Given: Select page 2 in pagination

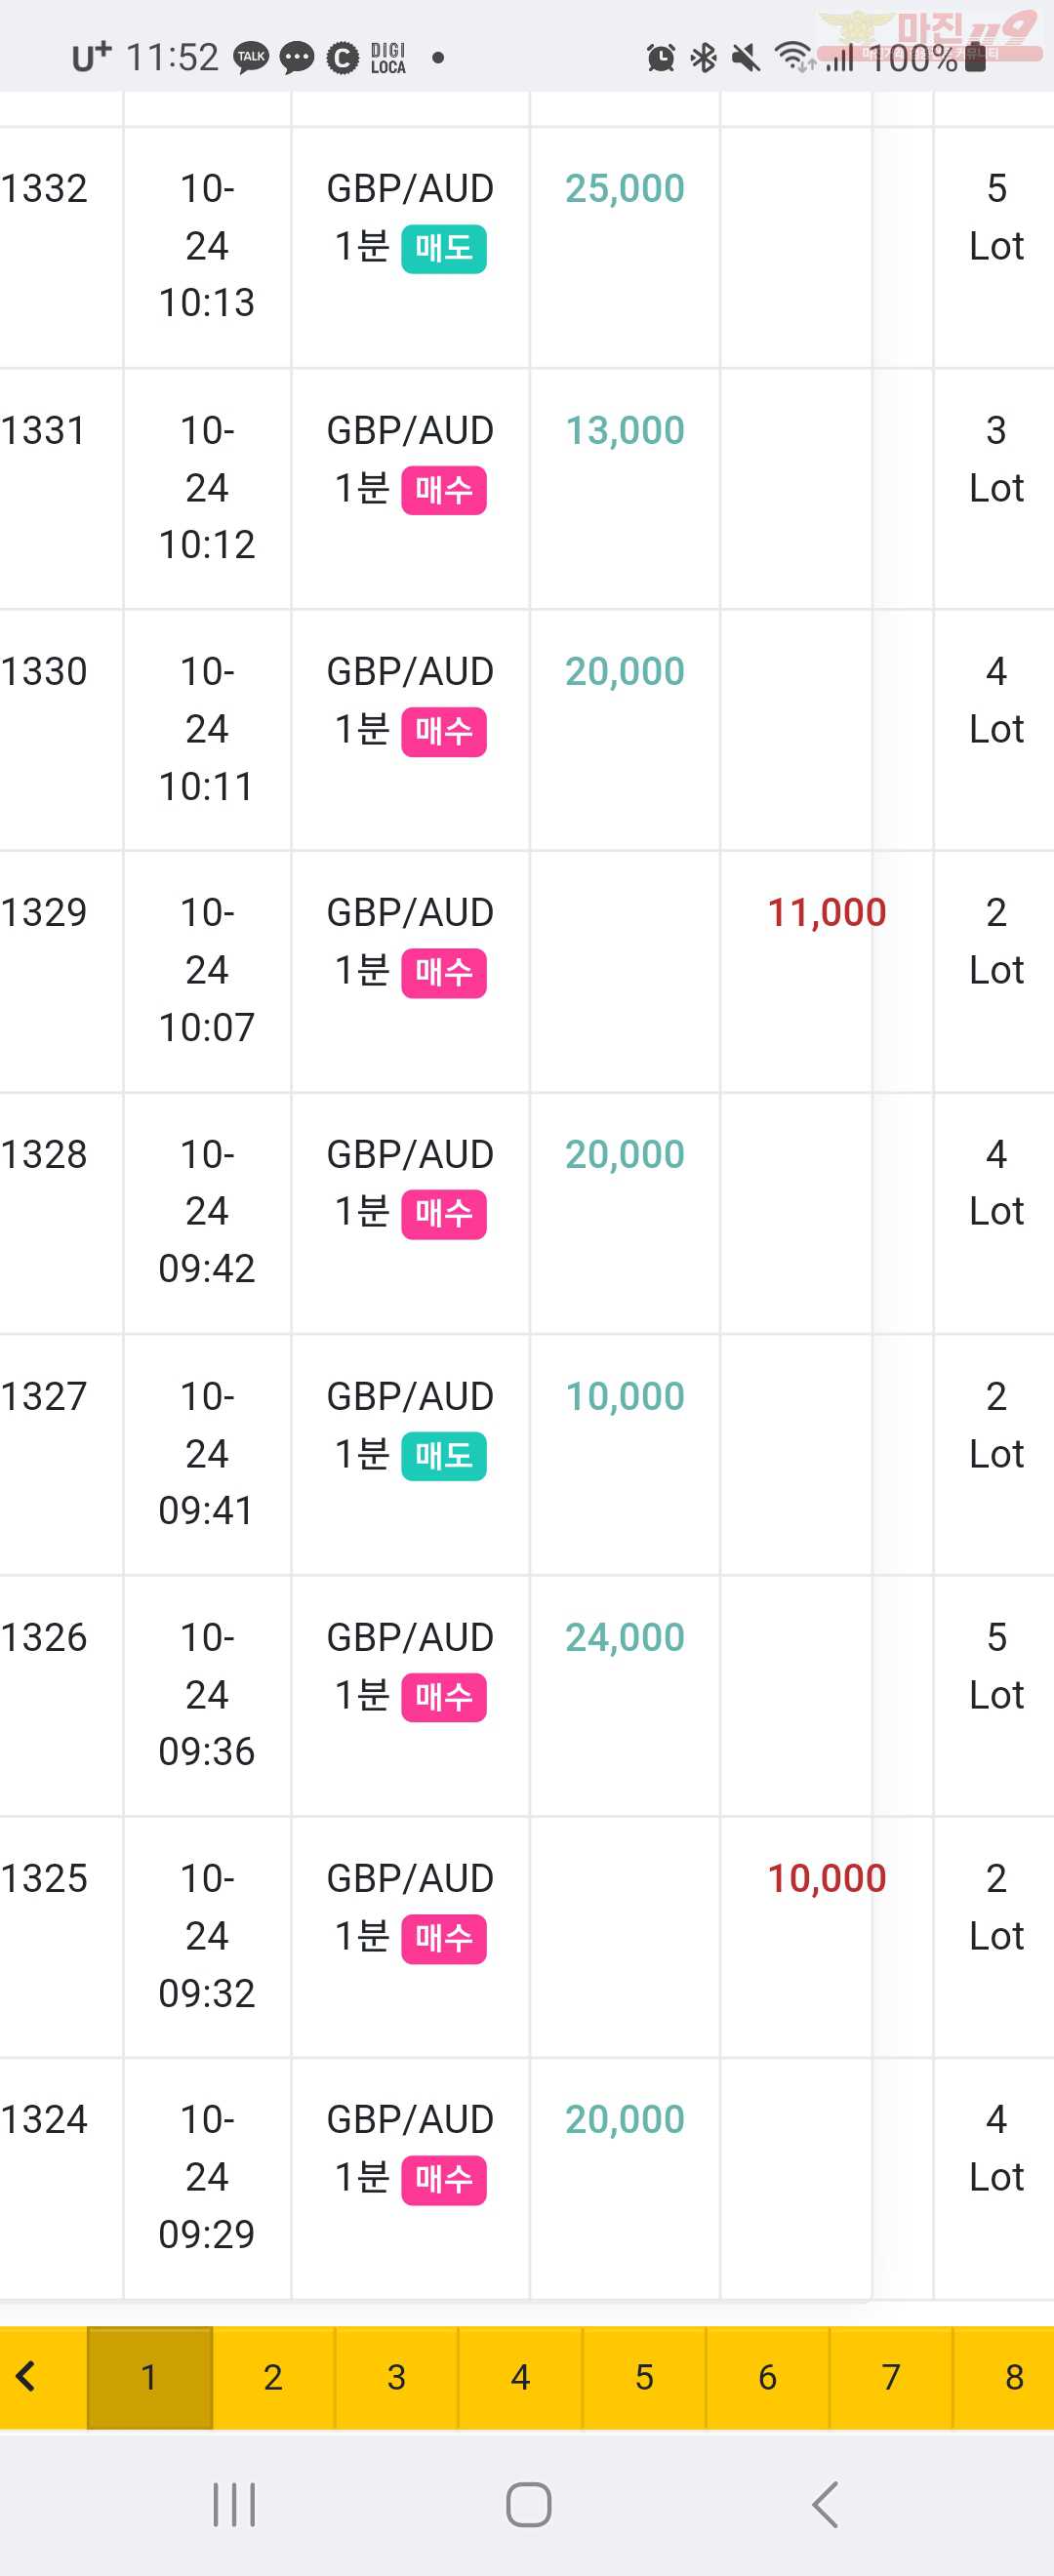Looking at the screenshot, I should click(x=273, y=2376).
